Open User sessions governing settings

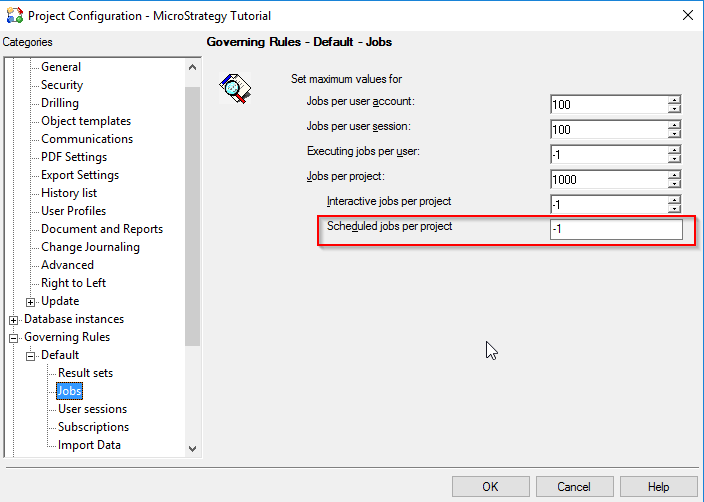[x=92, y=409]
